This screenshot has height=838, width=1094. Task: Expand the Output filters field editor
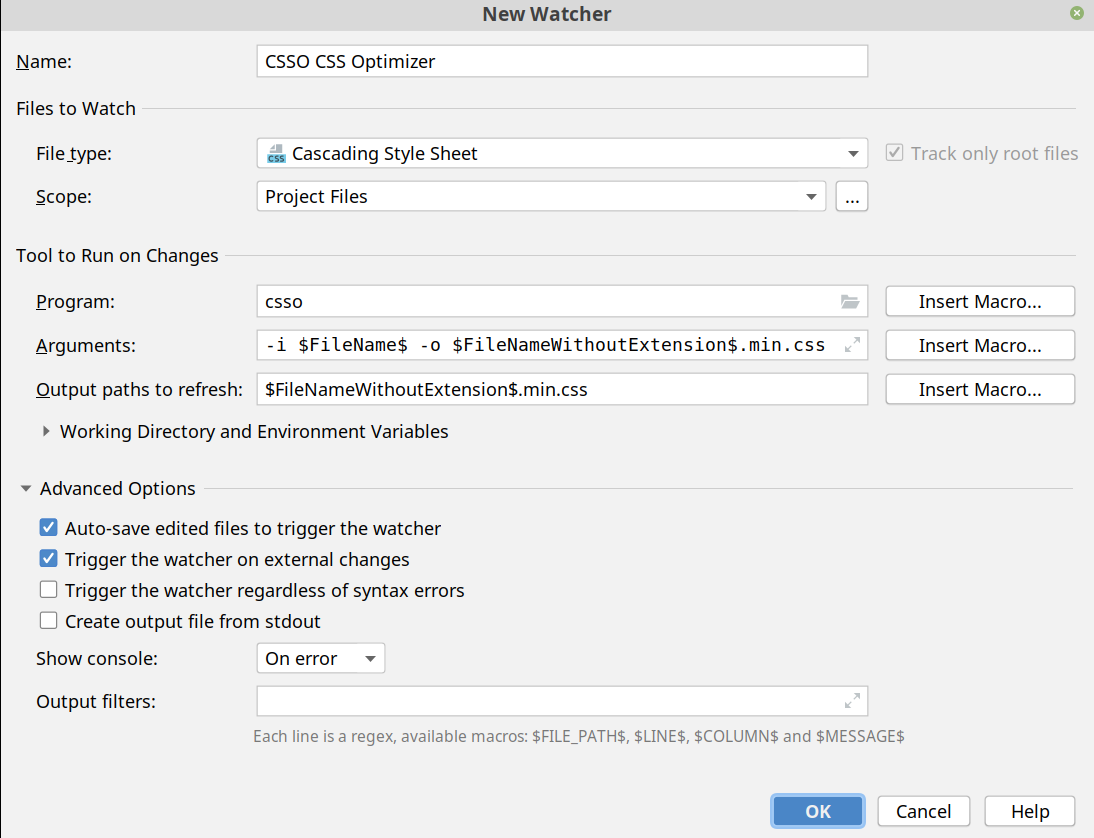click(x=852, y=701)
